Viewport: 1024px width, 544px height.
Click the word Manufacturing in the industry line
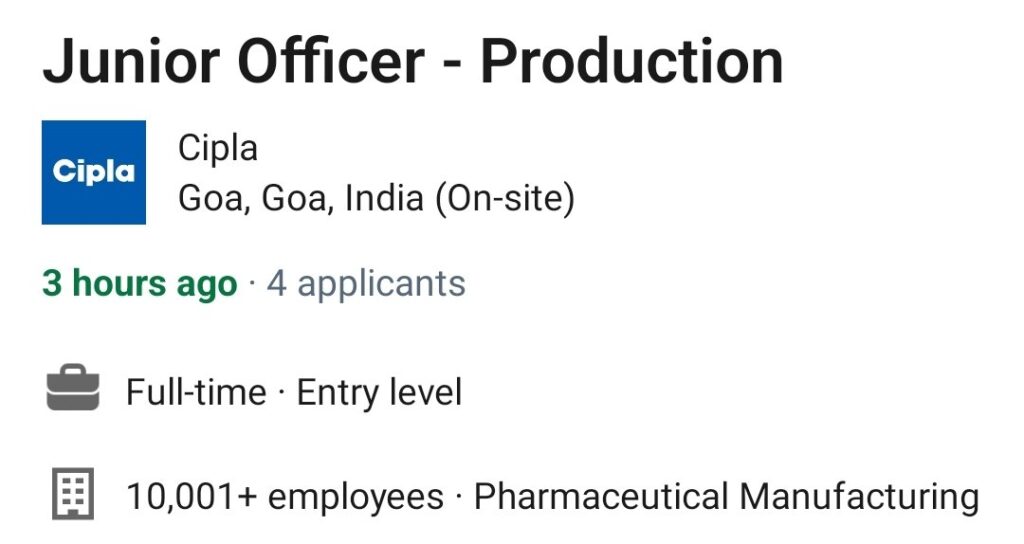click(x=859, y=496)
